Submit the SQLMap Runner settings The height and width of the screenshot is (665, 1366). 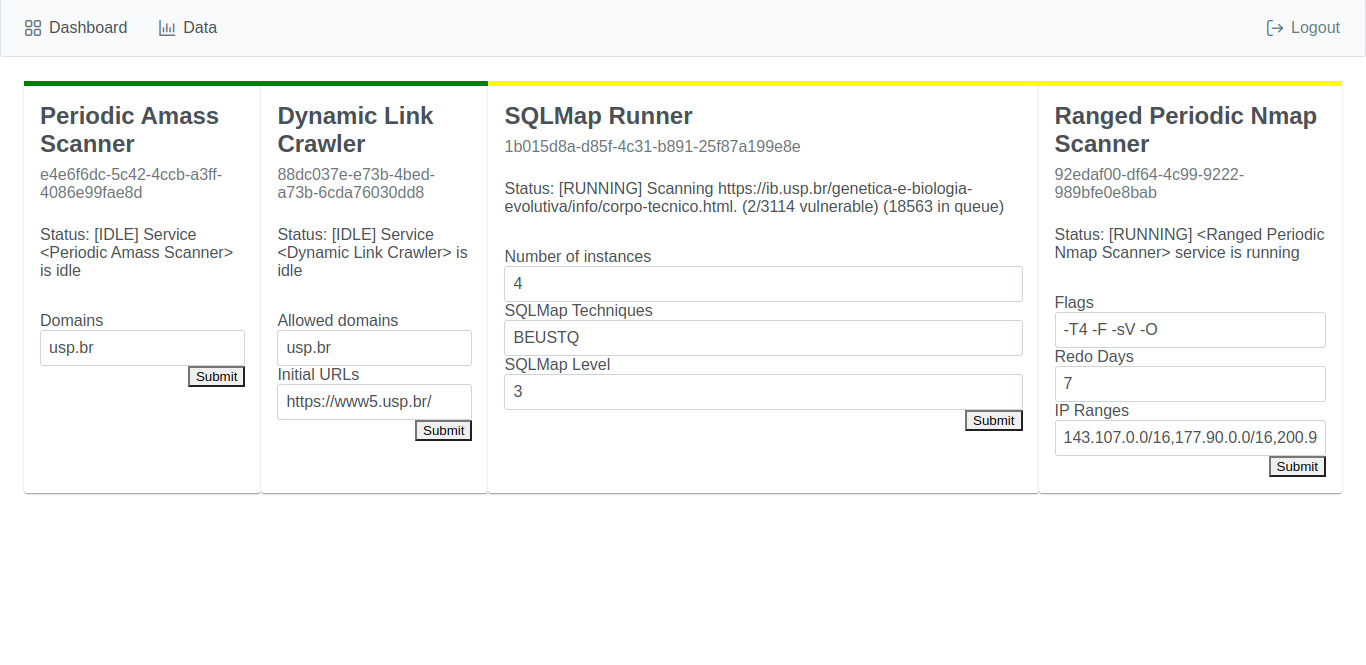point(994,420)
